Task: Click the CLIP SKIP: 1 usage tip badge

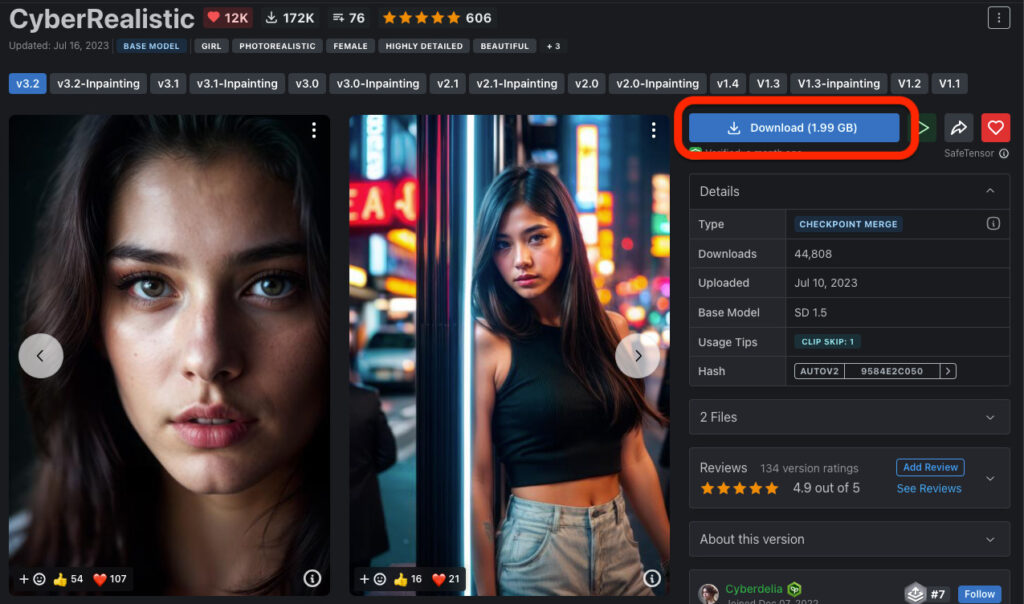Action: pos(827,342)
